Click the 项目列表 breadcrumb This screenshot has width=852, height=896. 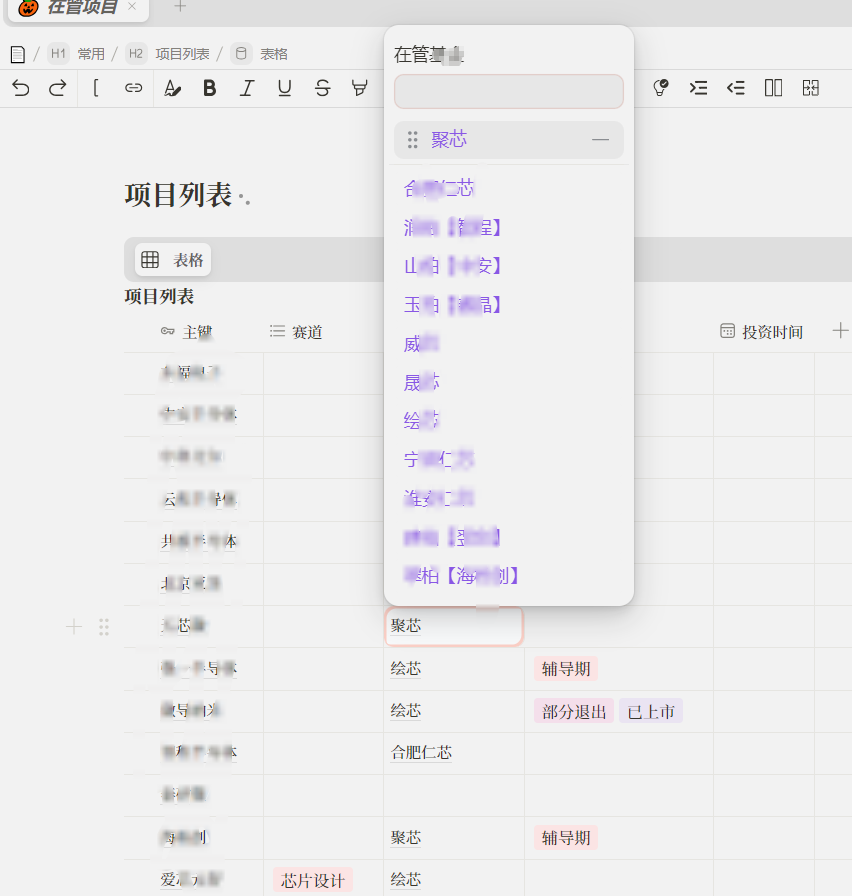[182, 54]
